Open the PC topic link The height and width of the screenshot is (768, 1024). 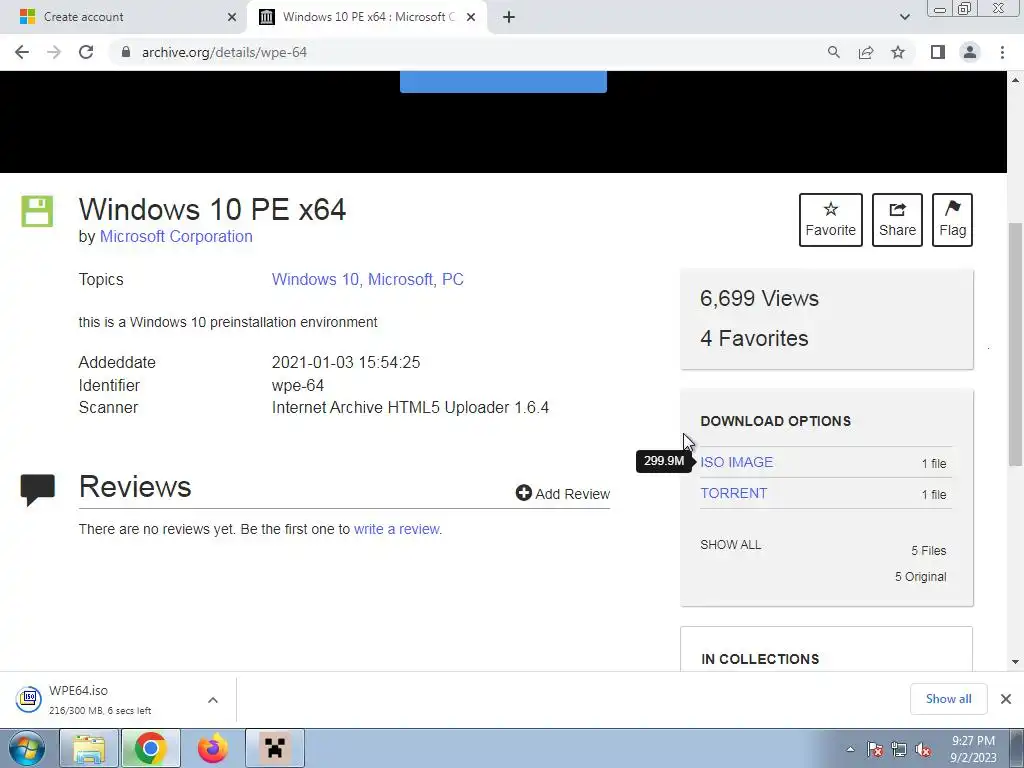coord(453,280)
